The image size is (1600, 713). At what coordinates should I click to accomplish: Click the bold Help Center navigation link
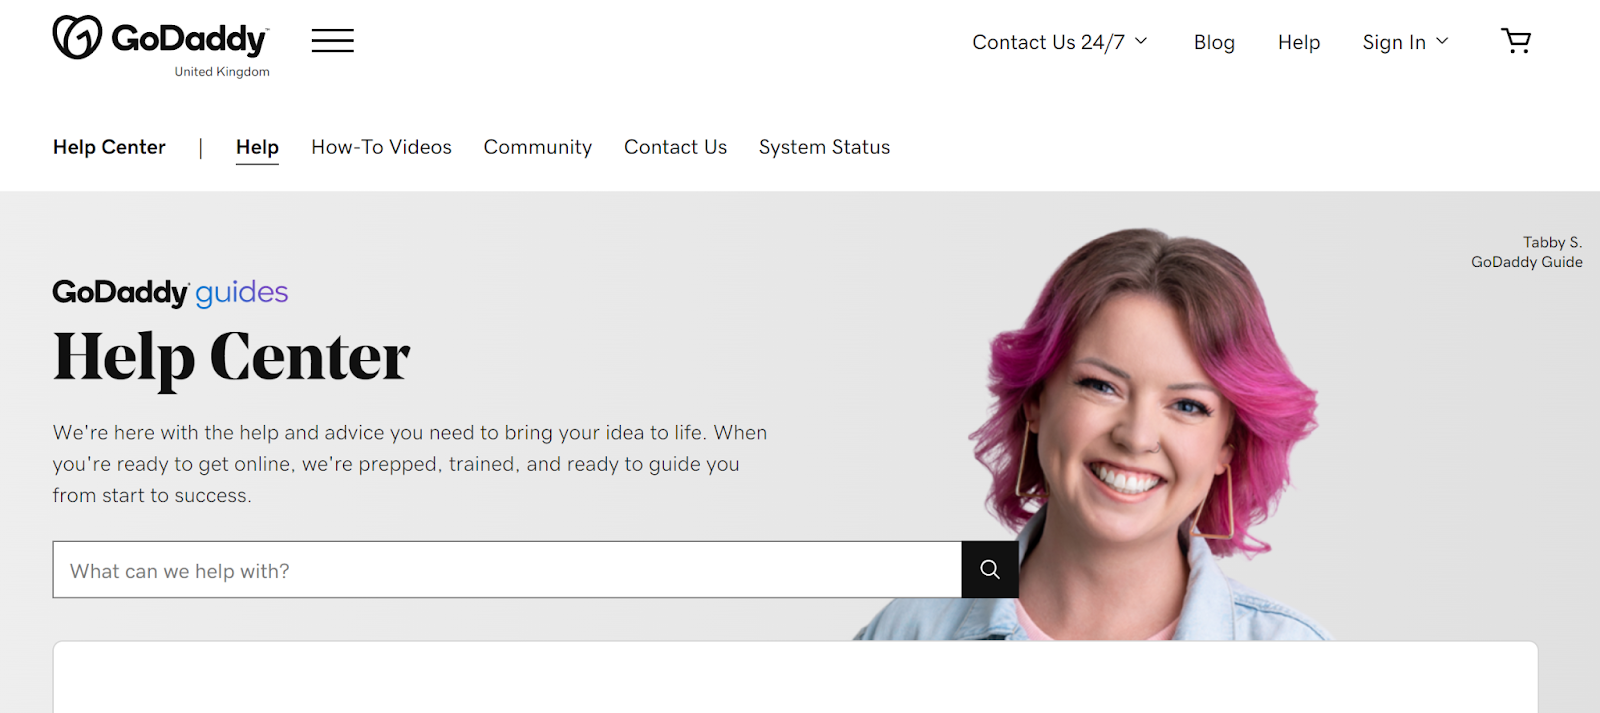[109, 147]
